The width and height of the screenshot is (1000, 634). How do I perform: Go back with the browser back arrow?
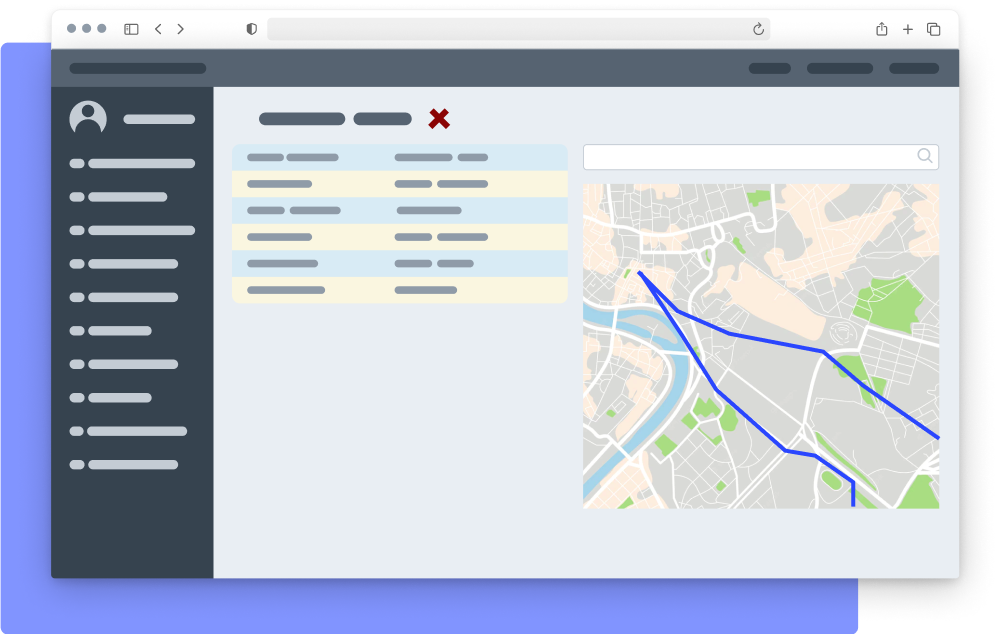[x=158, y=29]
